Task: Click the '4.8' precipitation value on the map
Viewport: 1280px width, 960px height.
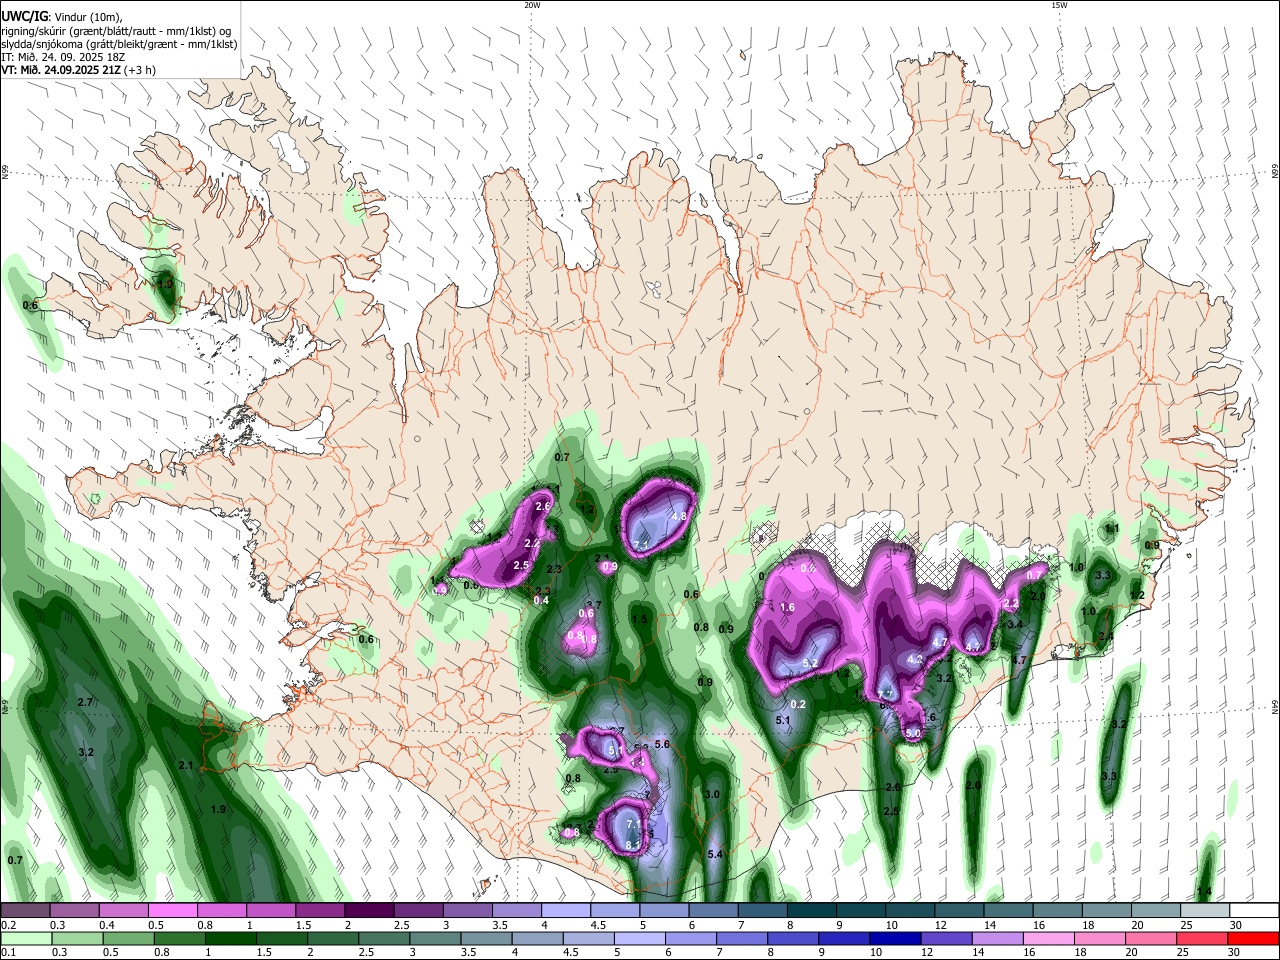Action: pos(679,516)
